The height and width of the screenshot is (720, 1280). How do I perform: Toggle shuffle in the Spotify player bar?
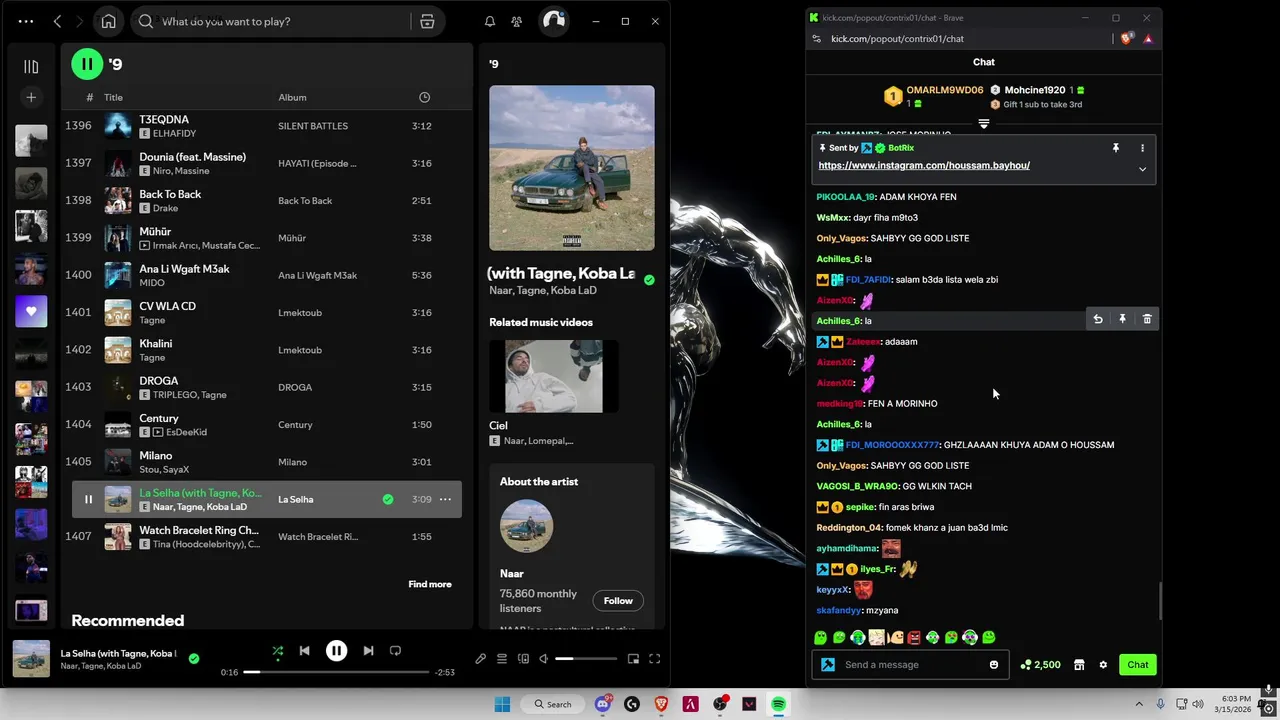click(277, 651)
